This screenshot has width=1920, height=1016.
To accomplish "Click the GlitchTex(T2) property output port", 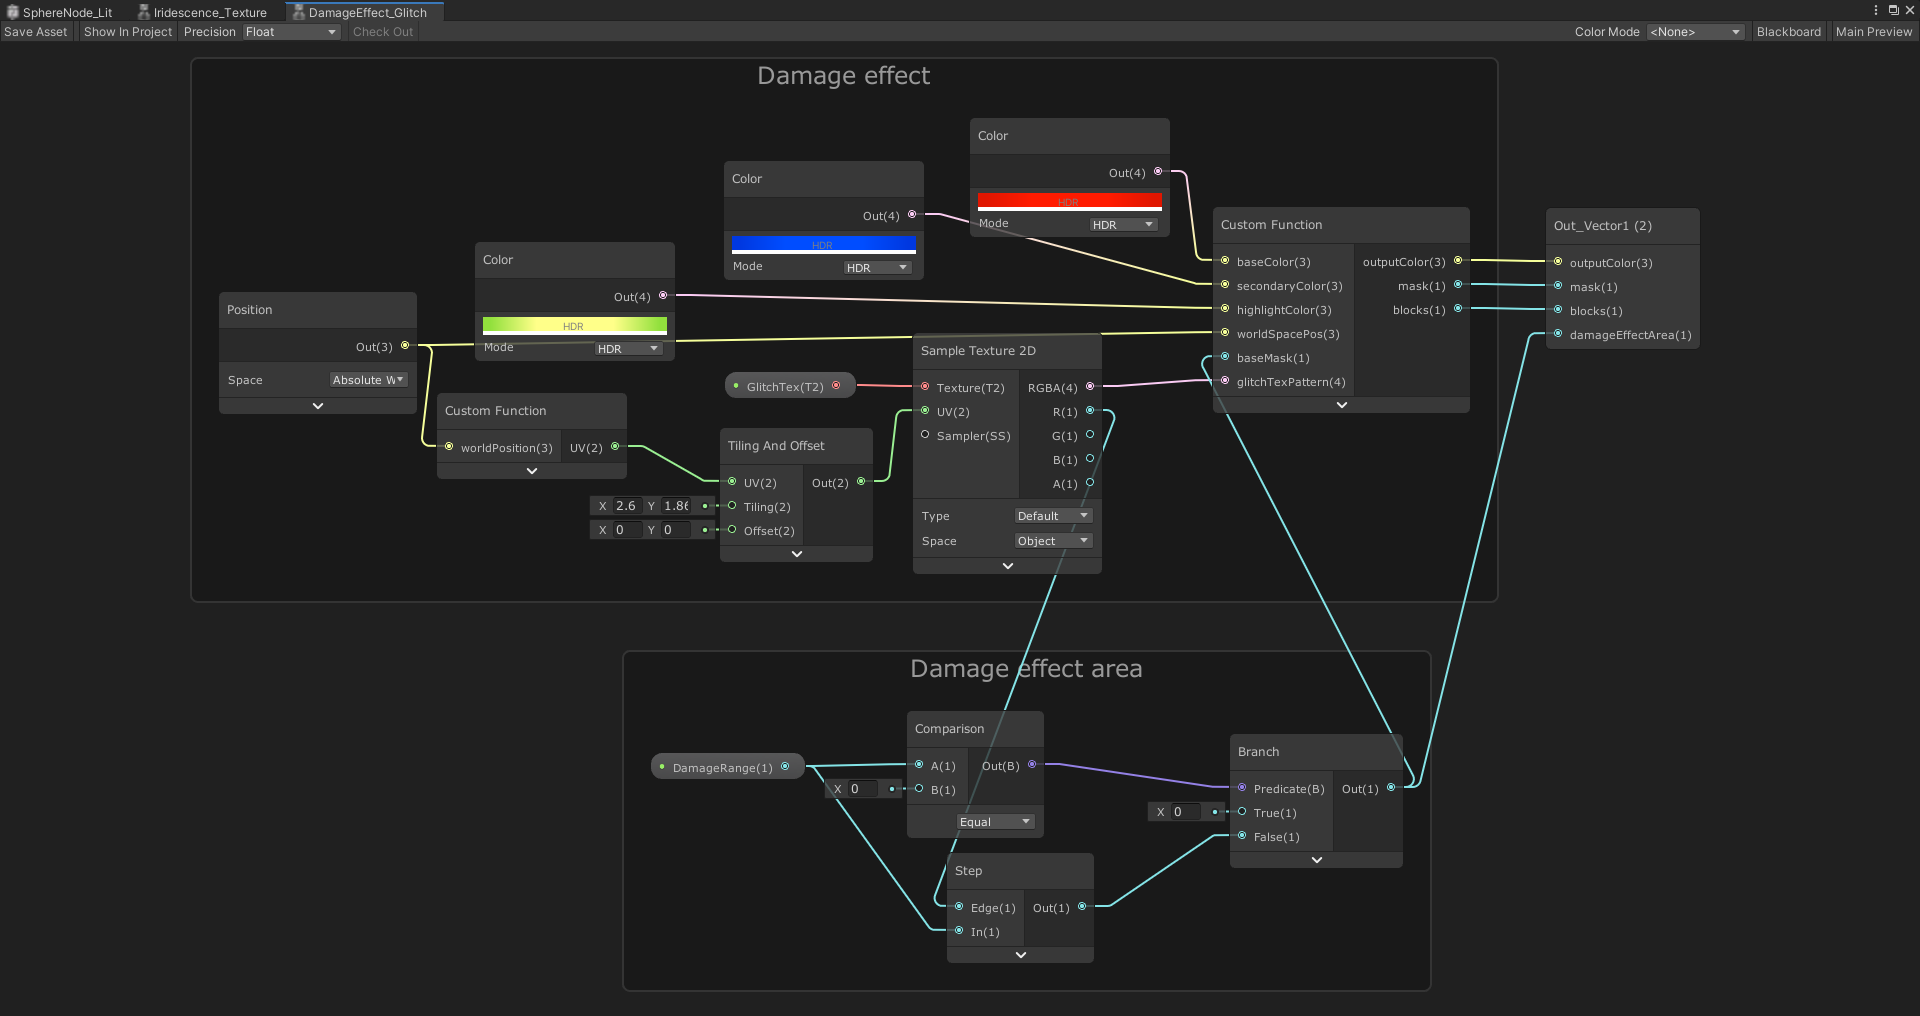I will tap(836, 386).
